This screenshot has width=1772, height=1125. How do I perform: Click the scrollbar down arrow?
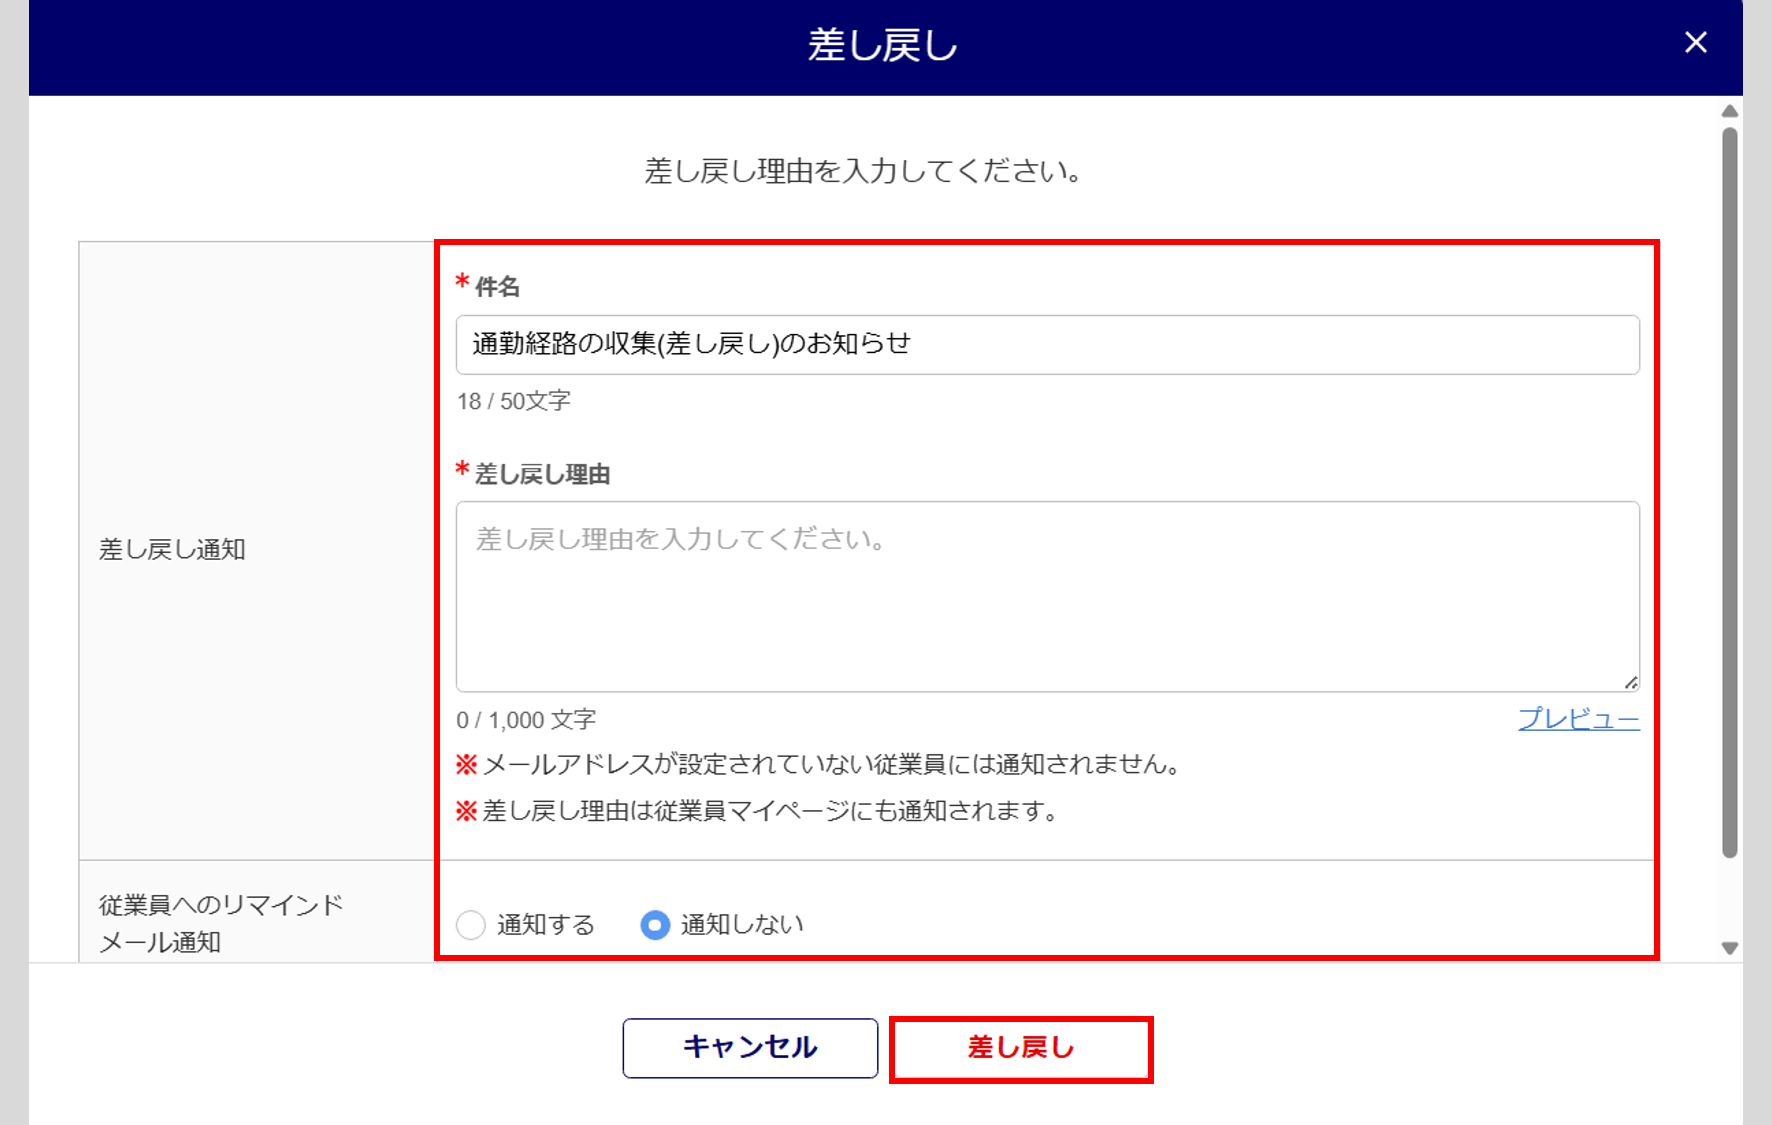pos(1730,948)
